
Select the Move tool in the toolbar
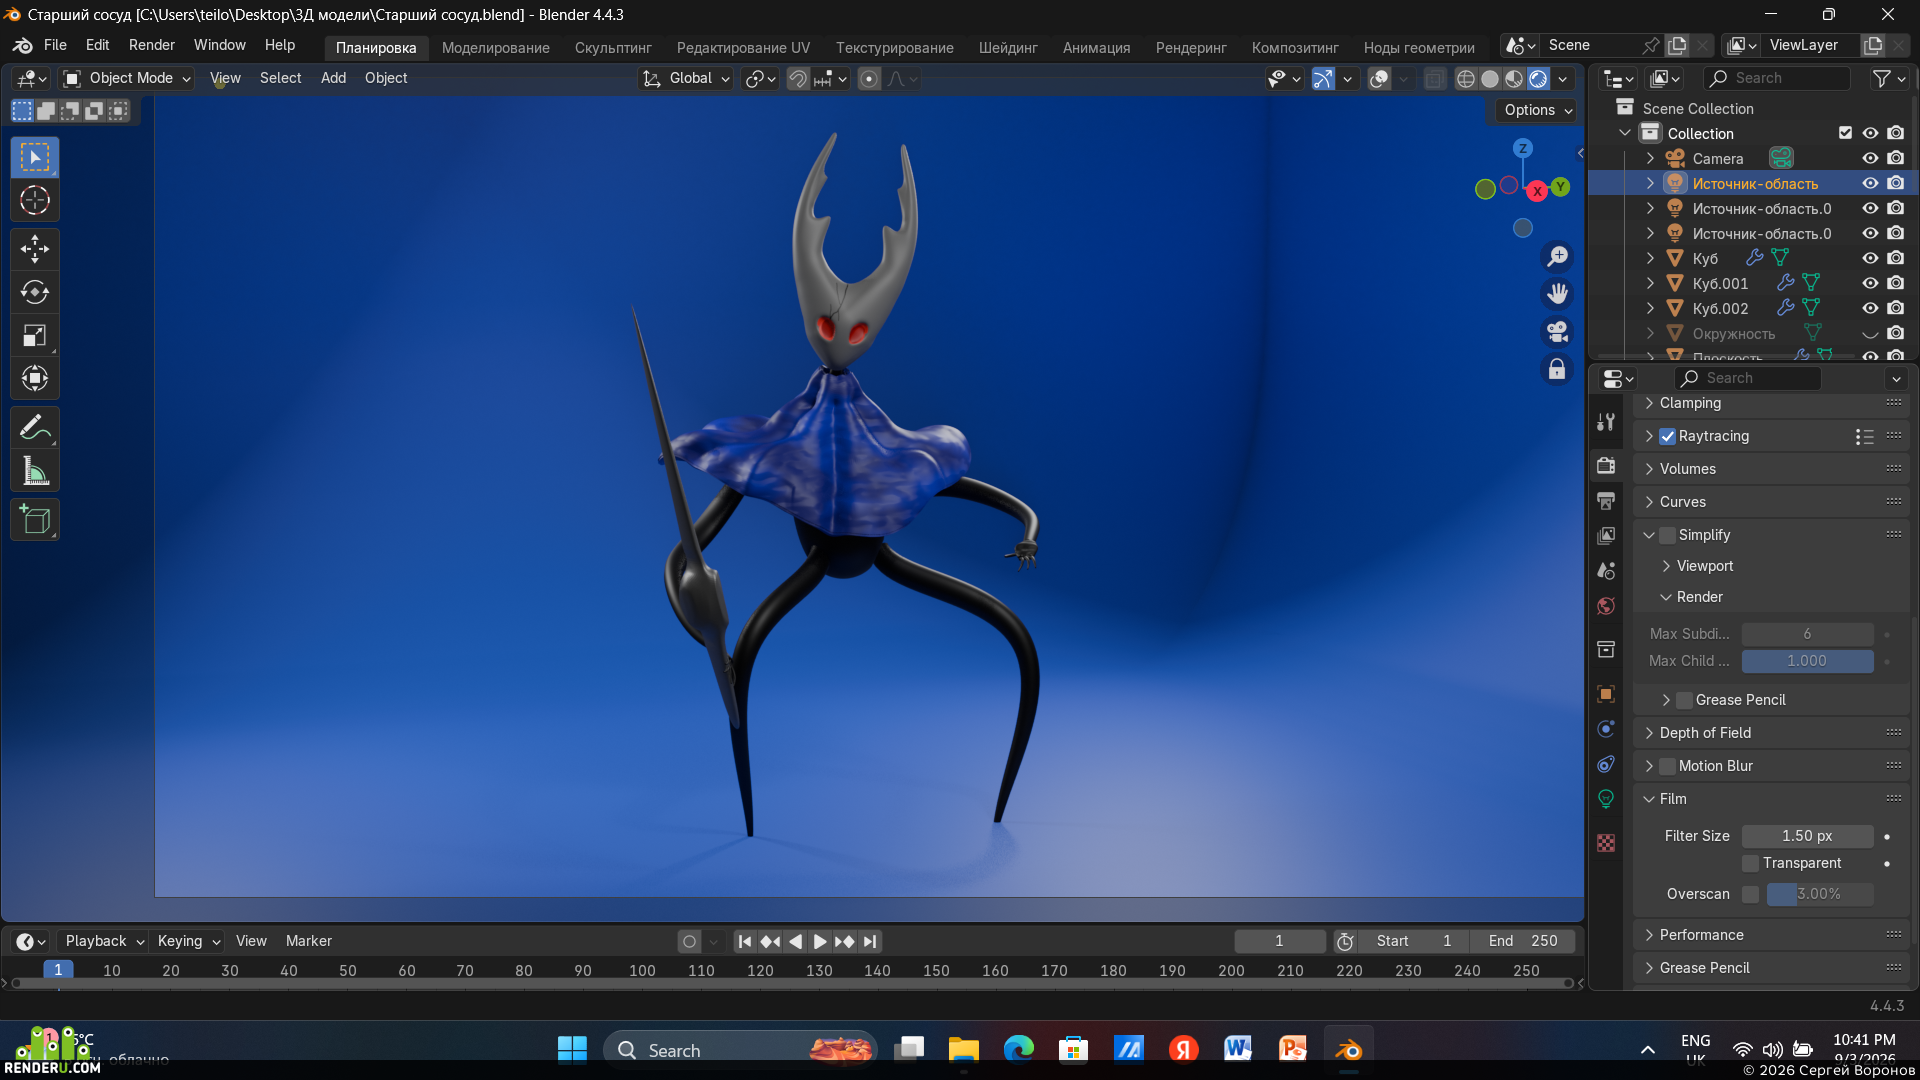[35, 249]
